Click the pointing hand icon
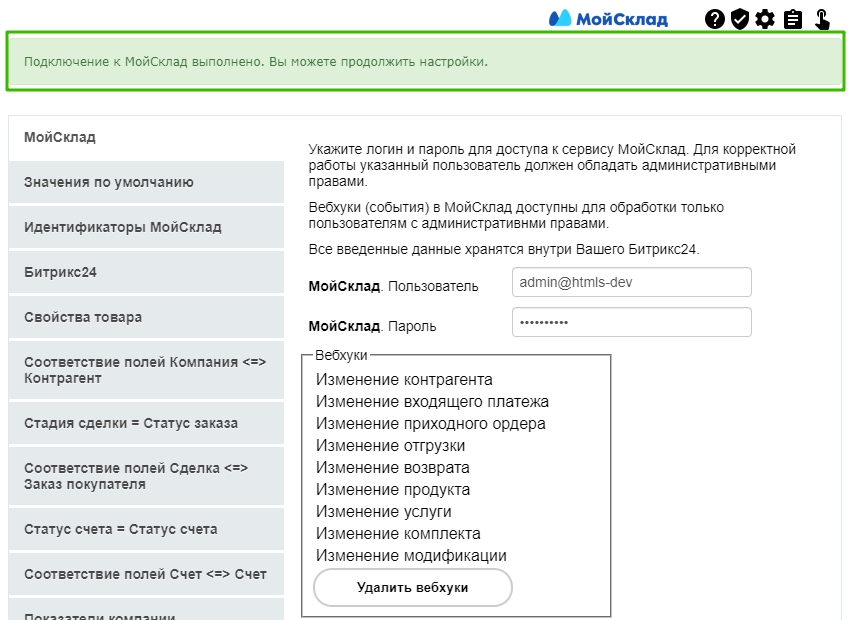851x620 pixels. click(822, 19)
